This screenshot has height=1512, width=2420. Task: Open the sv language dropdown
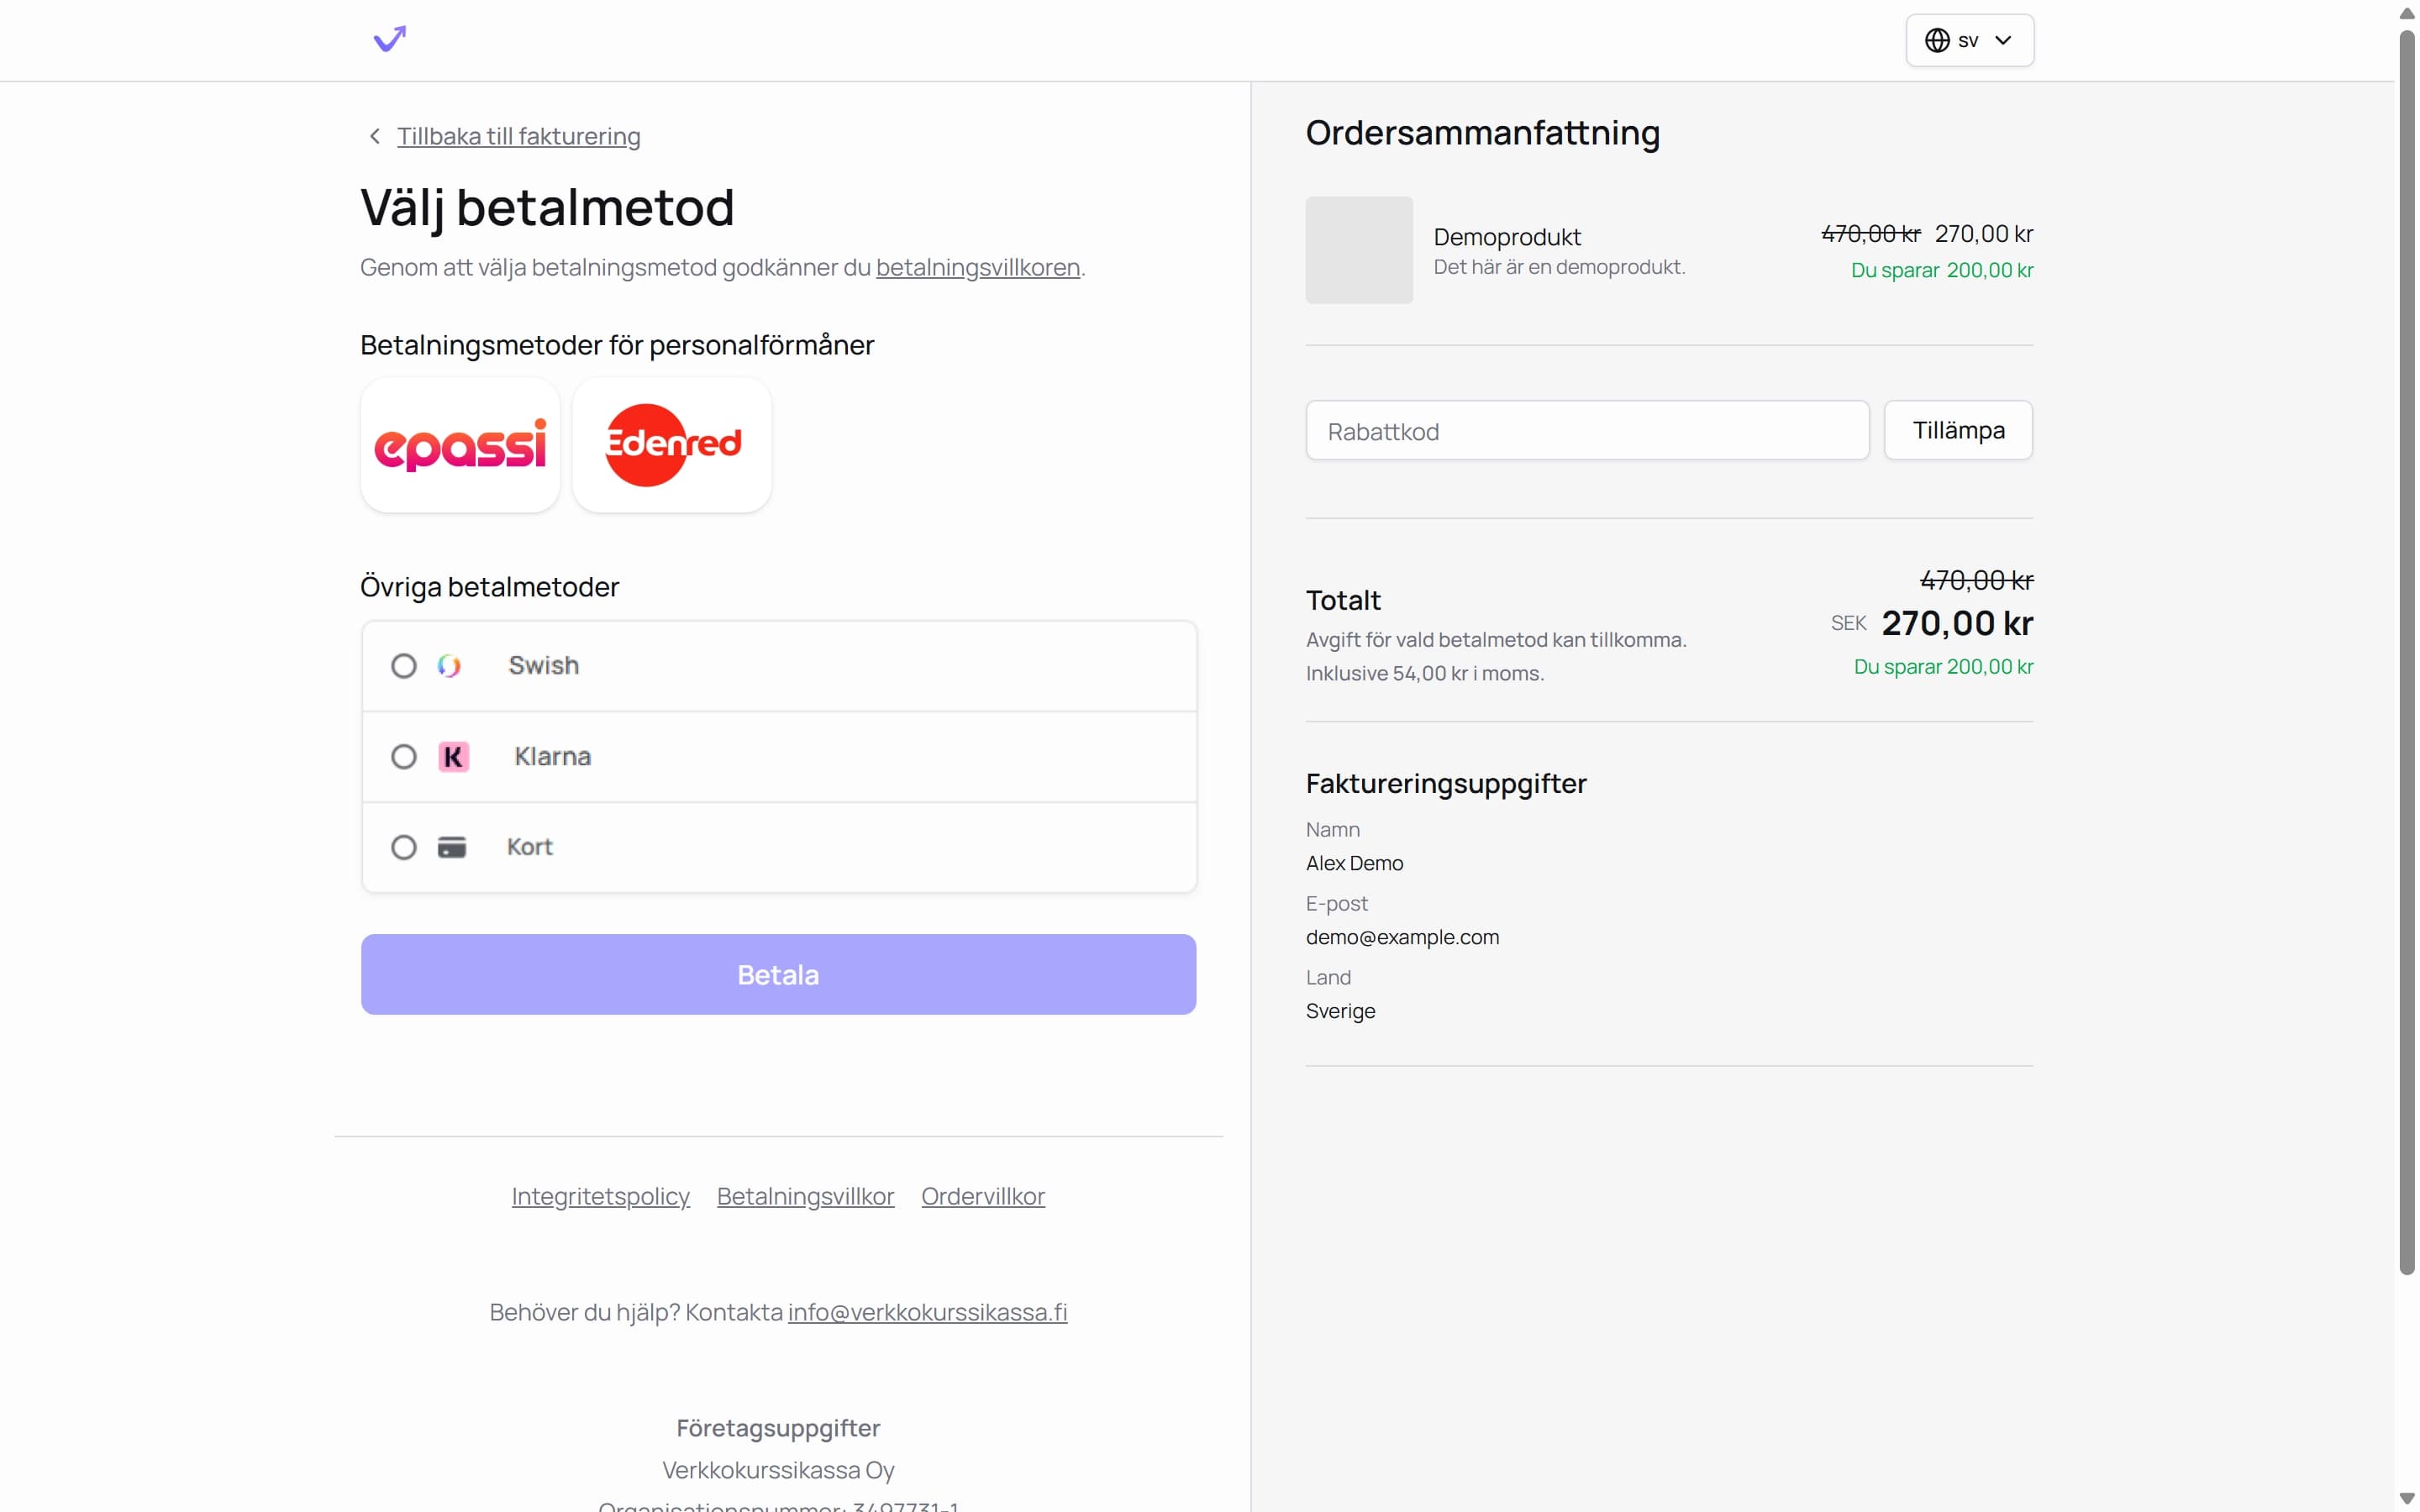pos(1968,40)
